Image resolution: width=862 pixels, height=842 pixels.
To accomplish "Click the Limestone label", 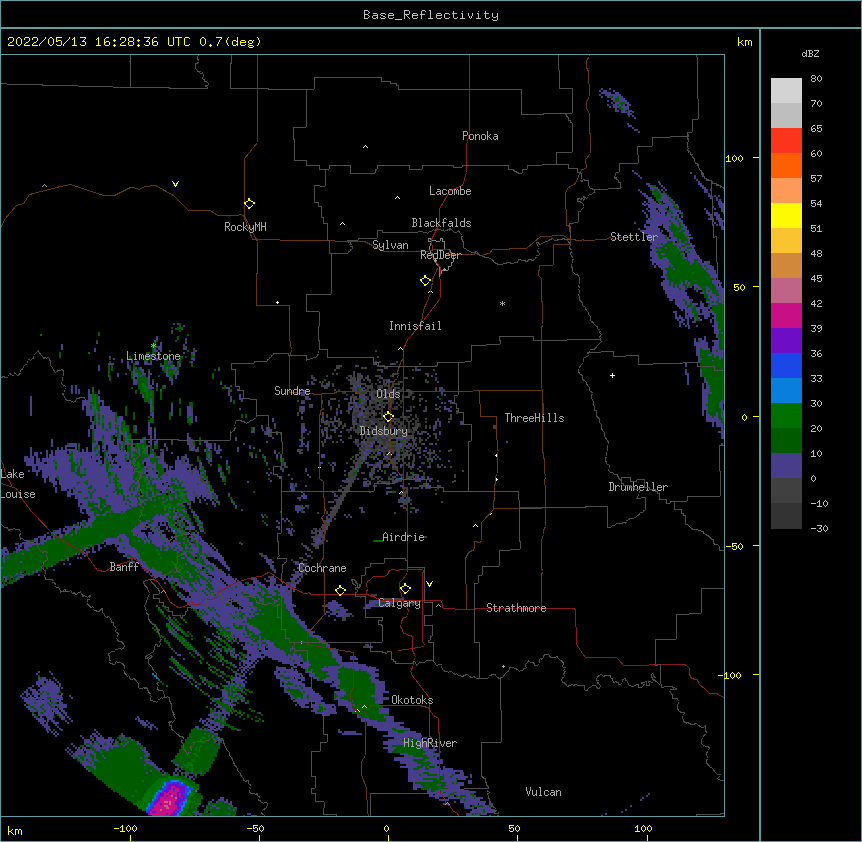I will pos(153,356).
